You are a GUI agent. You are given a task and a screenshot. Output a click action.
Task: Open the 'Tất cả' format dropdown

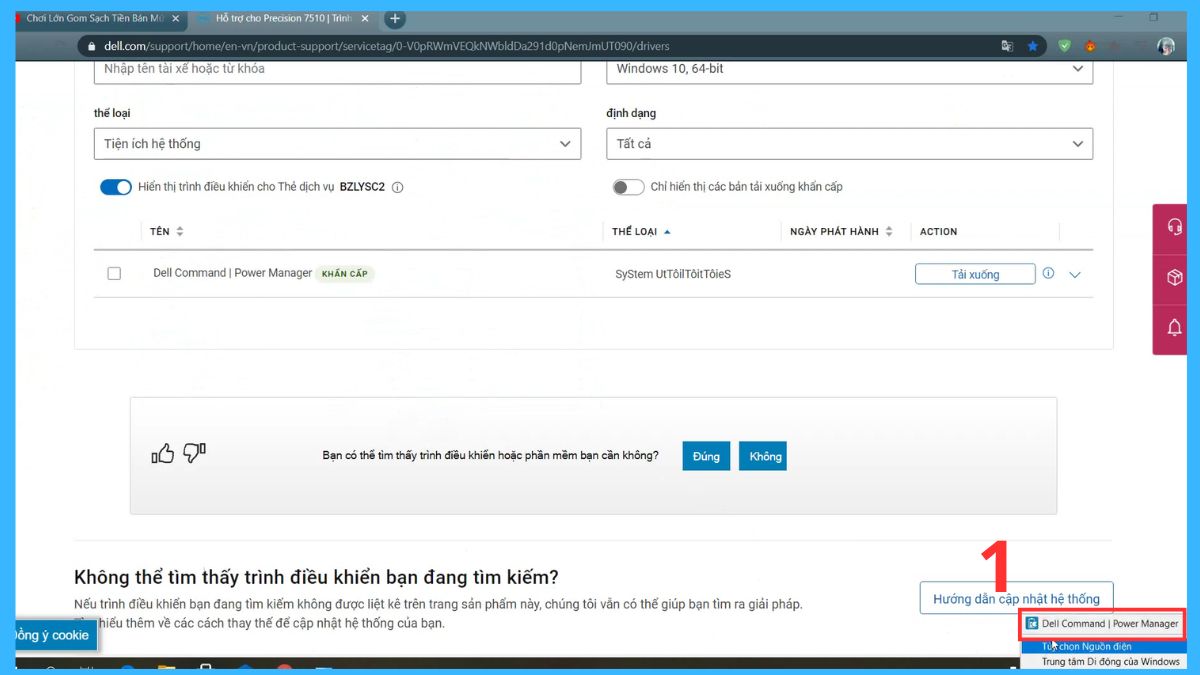(x=849, y=143)
